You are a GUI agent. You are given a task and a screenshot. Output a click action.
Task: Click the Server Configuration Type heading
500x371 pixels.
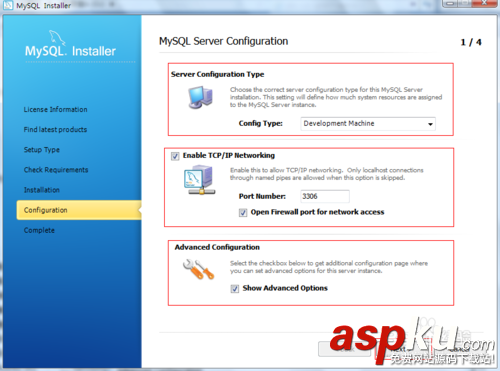pos(217,74)
